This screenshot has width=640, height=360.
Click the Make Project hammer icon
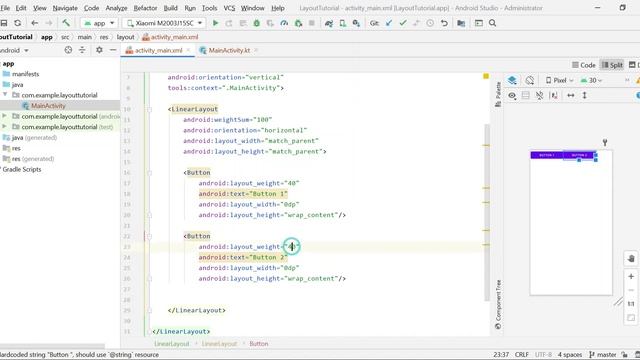(66, 23)
